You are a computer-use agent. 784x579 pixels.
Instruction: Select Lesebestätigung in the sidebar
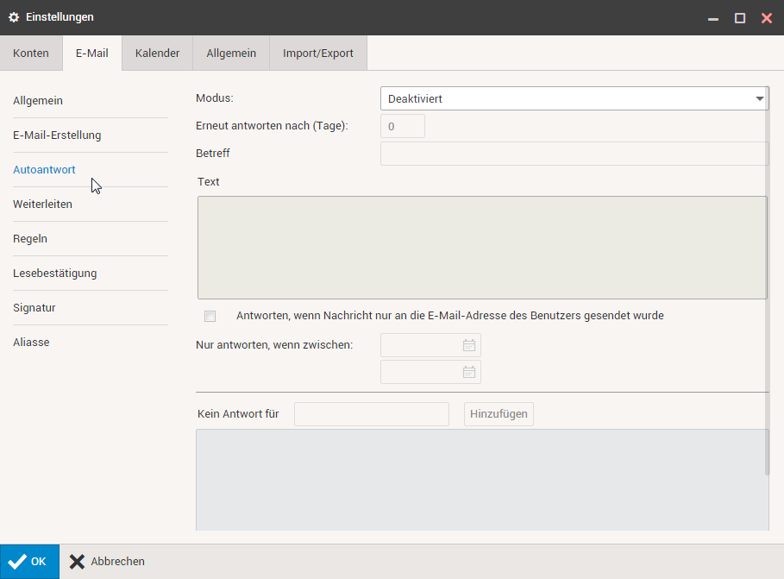55,273
